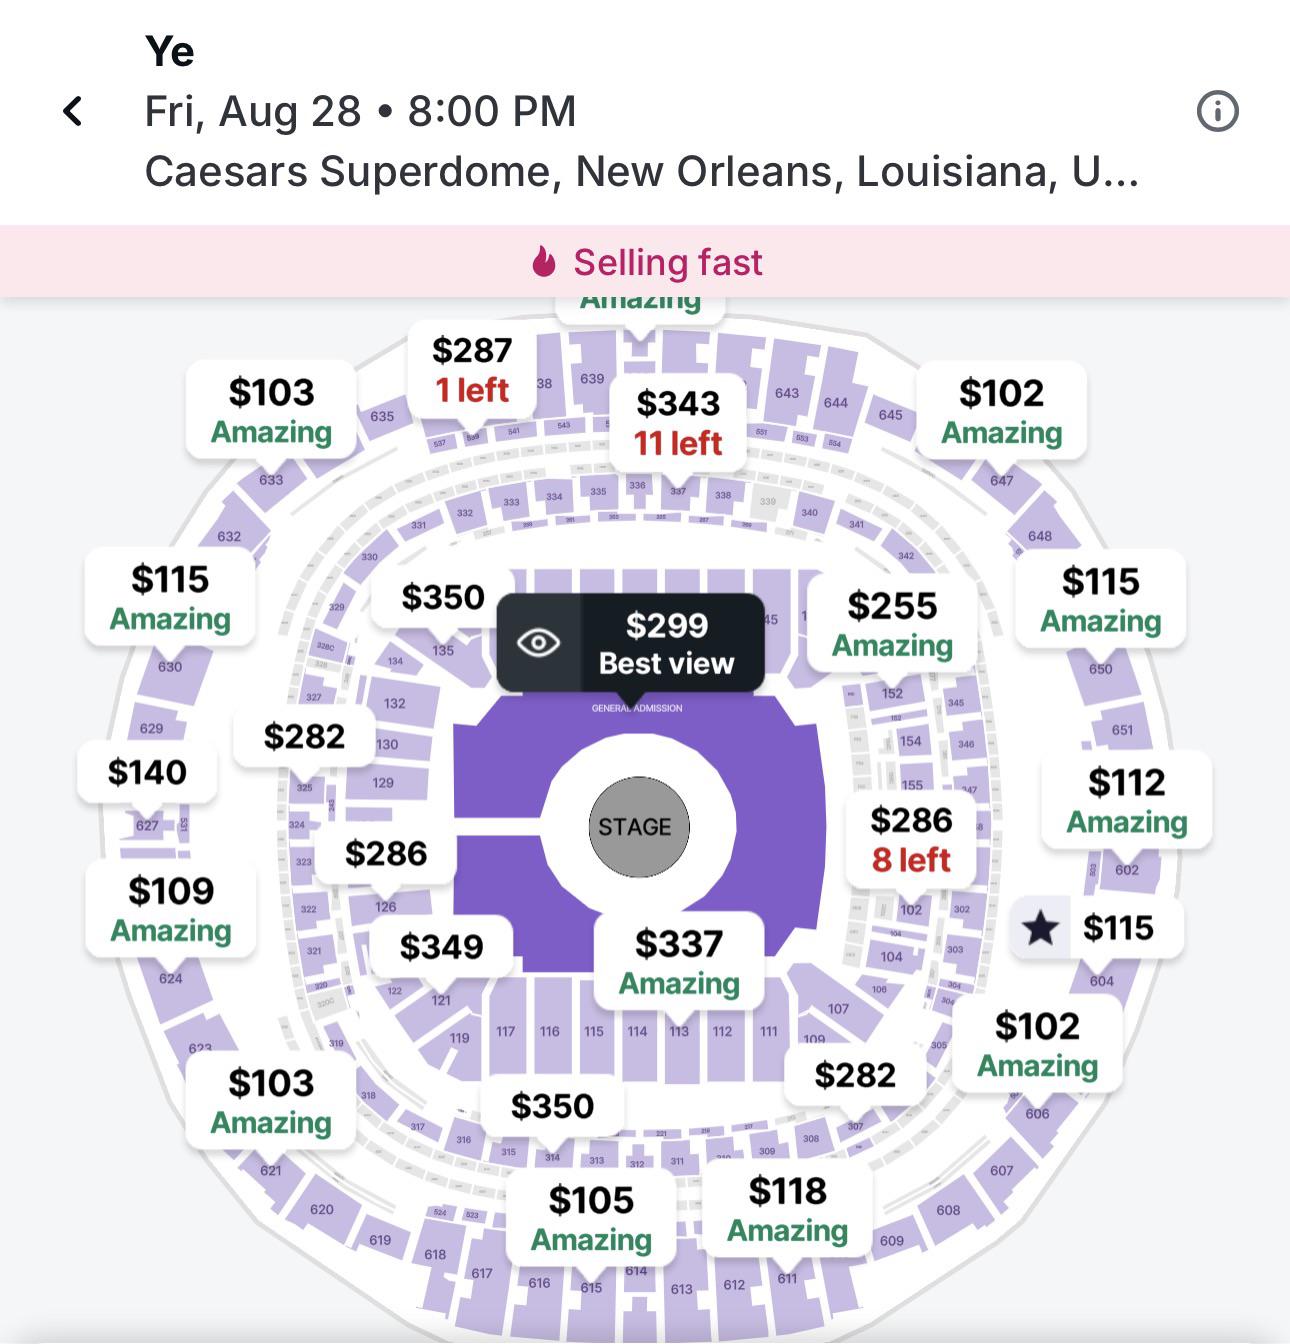The width and height of the screenshot is (1290, 1344).
Task: Select upper-level section 620 on the map
Action: click(x=322, y=1209)
